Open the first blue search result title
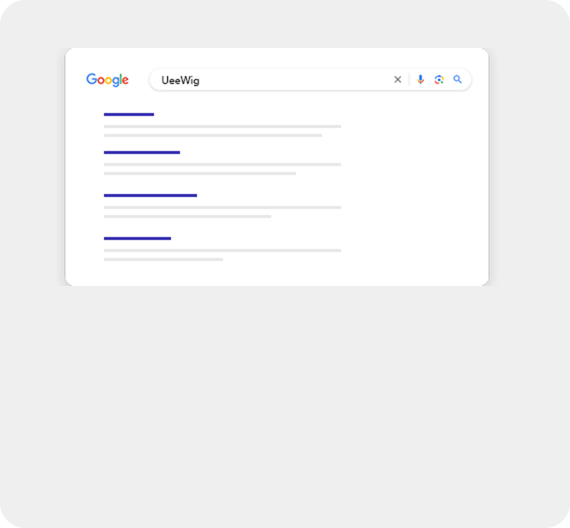The height and width of the screenshot is (528, 570). pyautogui.click(x=129, y=115)
